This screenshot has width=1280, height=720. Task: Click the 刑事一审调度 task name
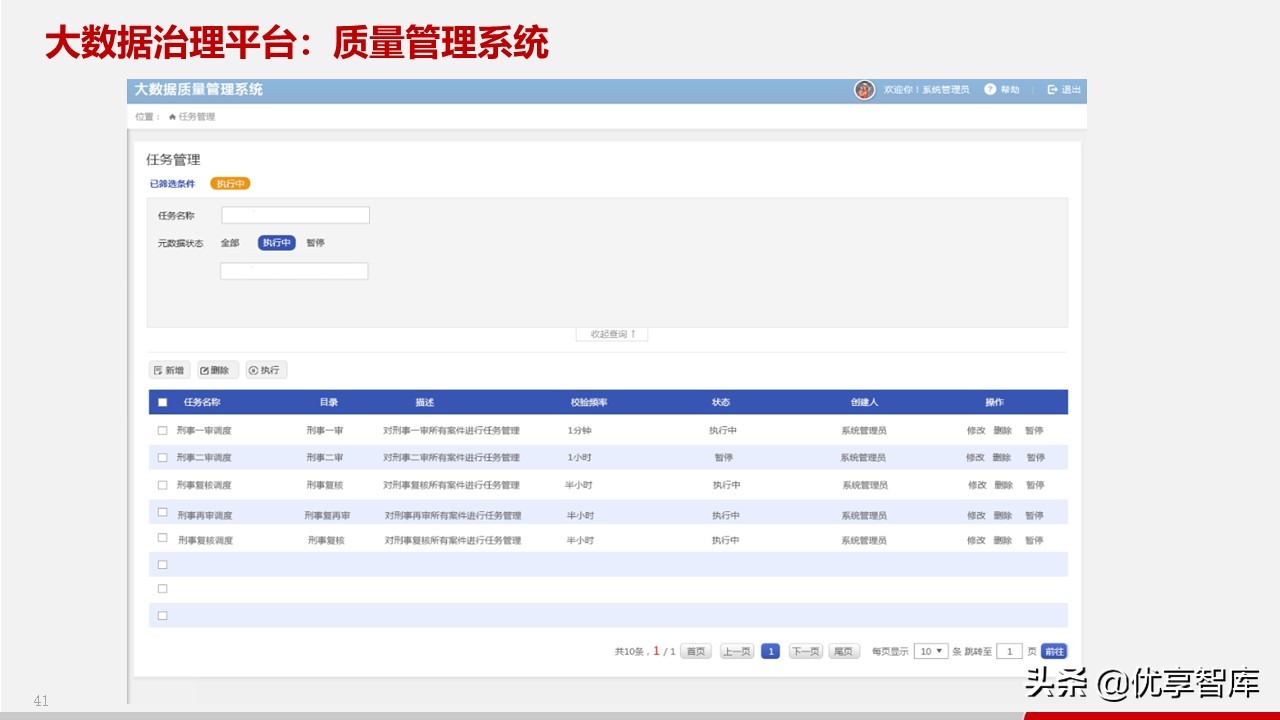click(x=204, y=431)
